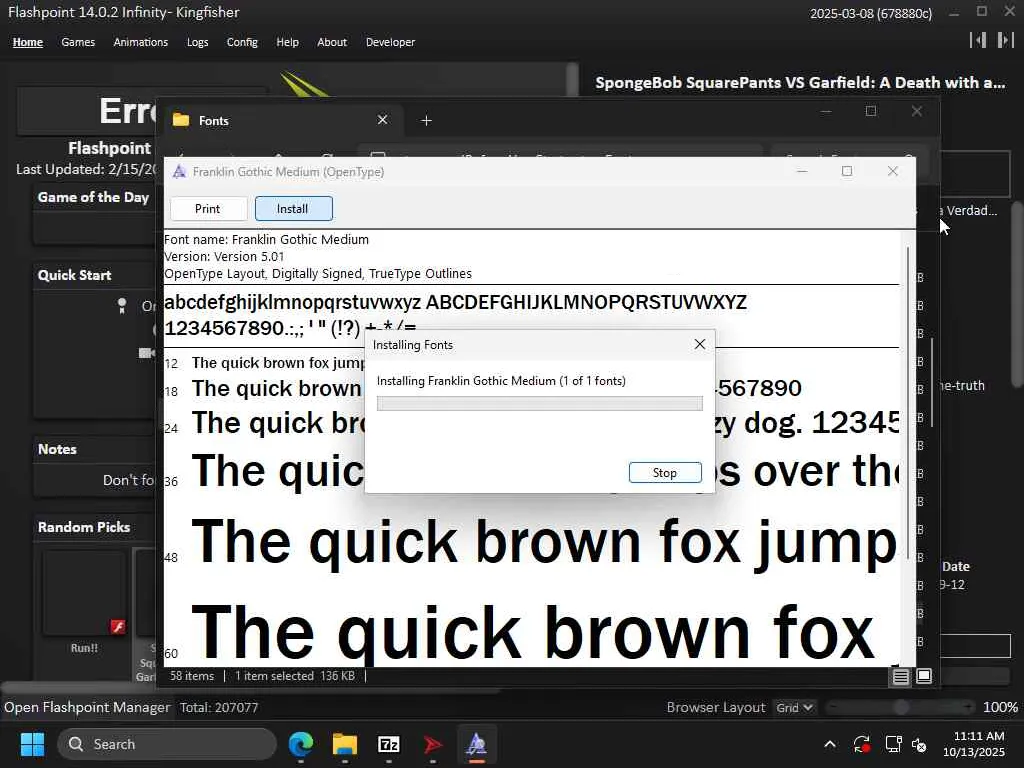Image resolution: width=1024 pixels, height=768 pixels.
Task: Click the Run!! random pick thumbnail
Action: pyautogui.click(x=84, y=594)
